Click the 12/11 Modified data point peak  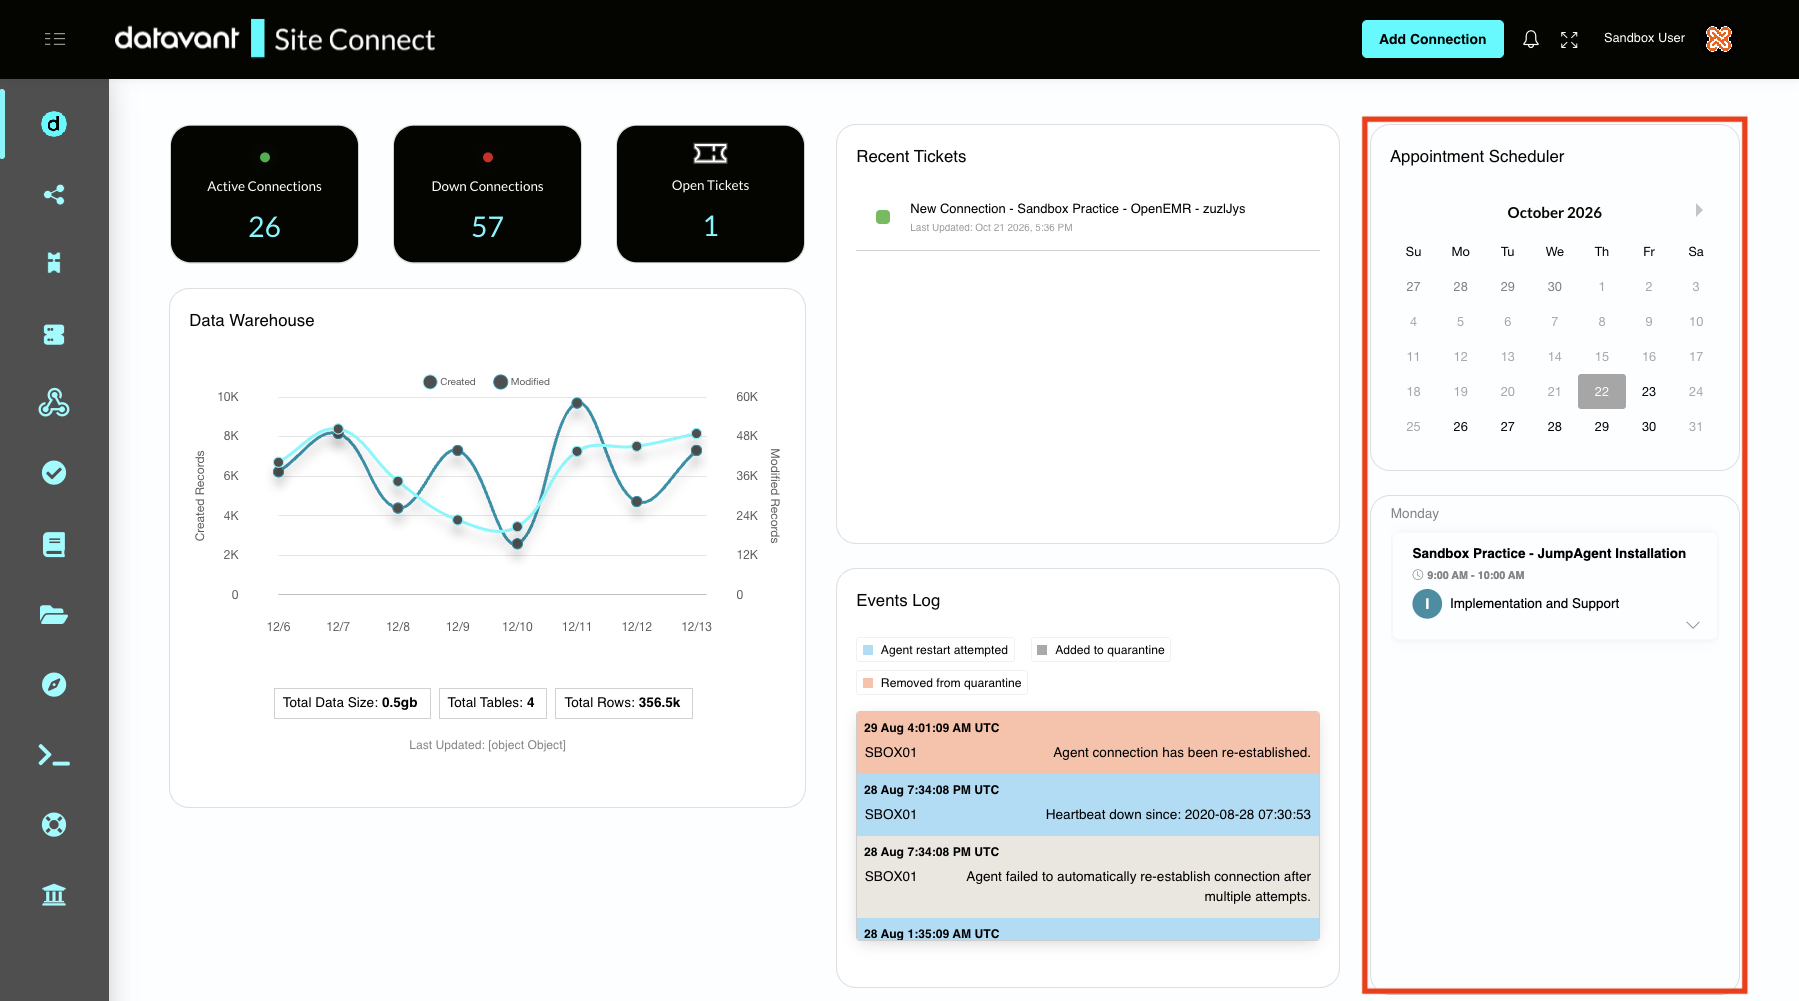(577, 403)
